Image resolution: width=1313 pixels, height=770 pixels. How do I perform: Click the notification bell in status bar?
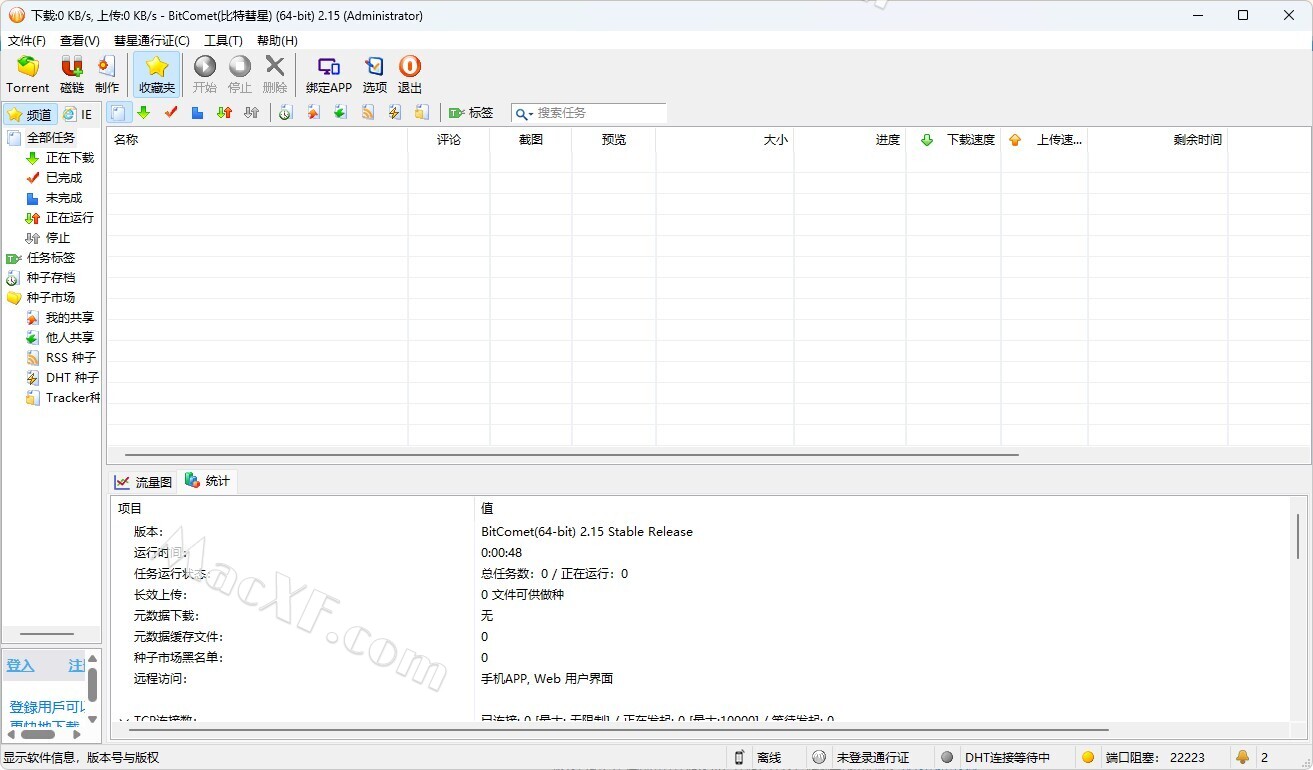click(1243, 758)
